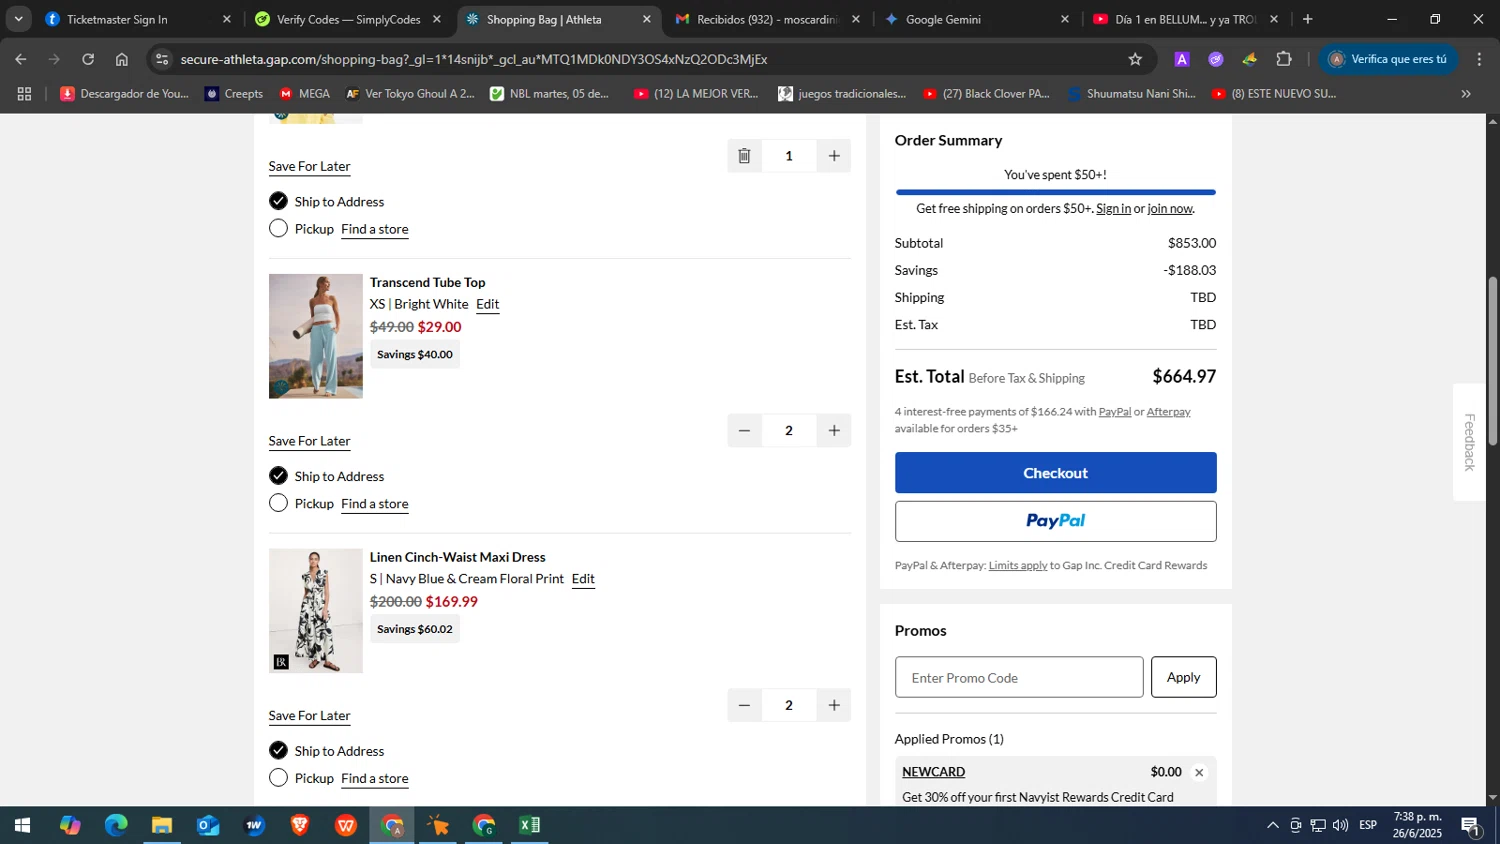Viewport: 1500px width, 844px height.
Task: Decrease Transcend Tube Top quantity
Action: pos(744,430)
